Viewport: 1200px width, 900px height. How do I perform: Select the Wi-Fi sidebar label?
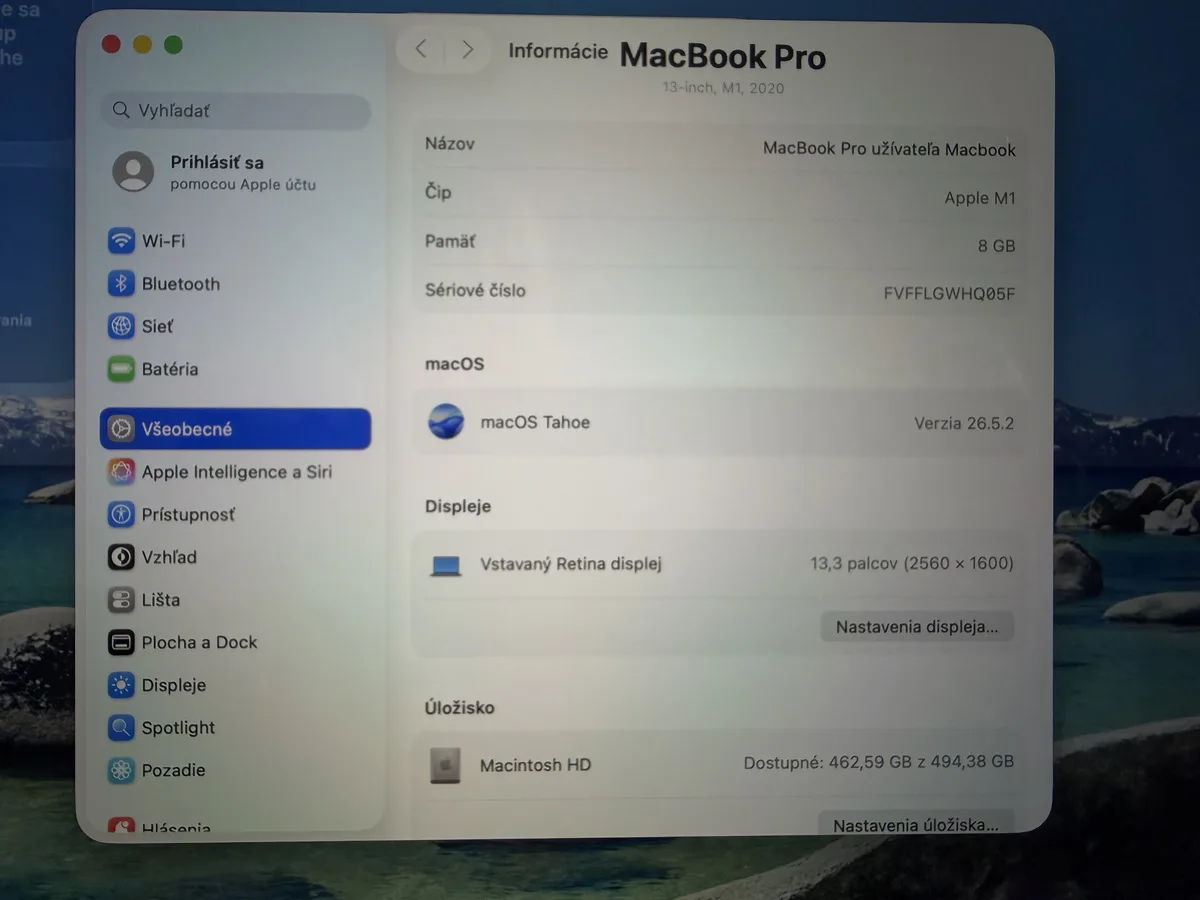[163, 241]
